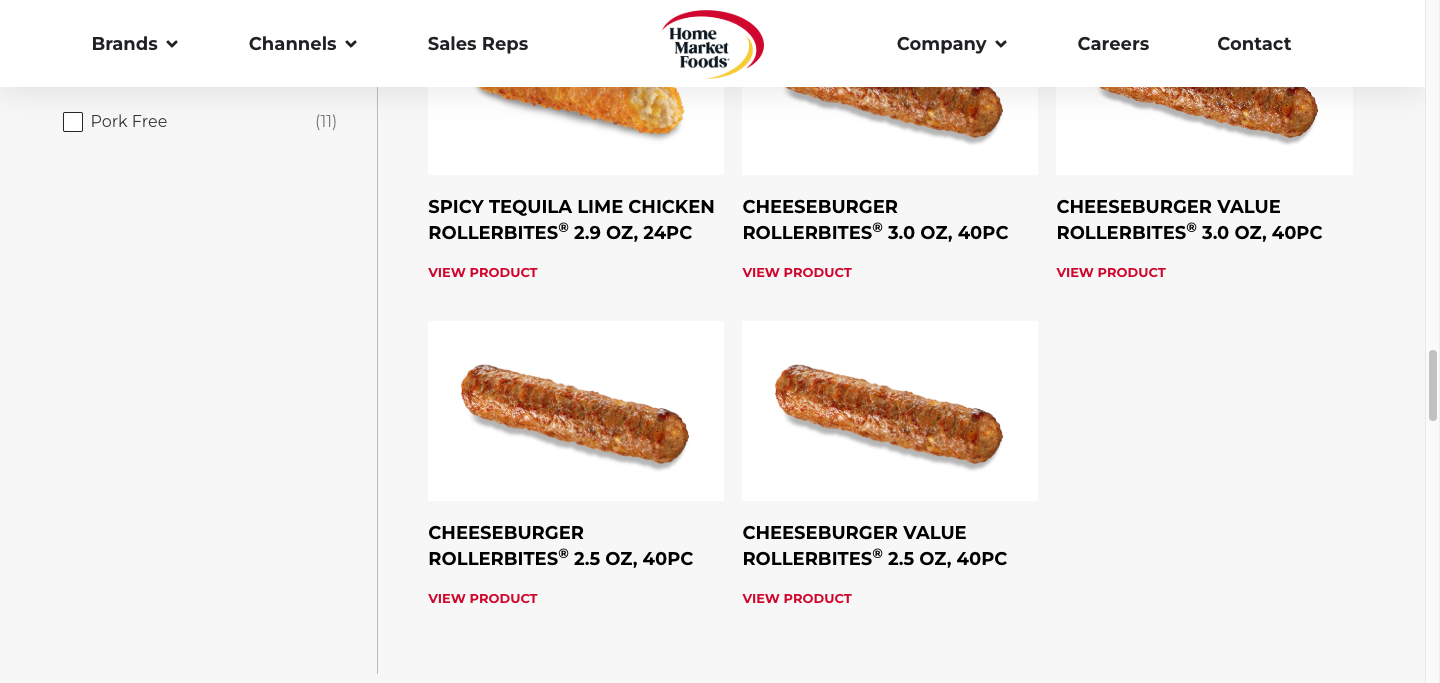
Task: View product for Cheeseburger Value RollerBites 3.0 oz
Action: tap(1111, 272)
